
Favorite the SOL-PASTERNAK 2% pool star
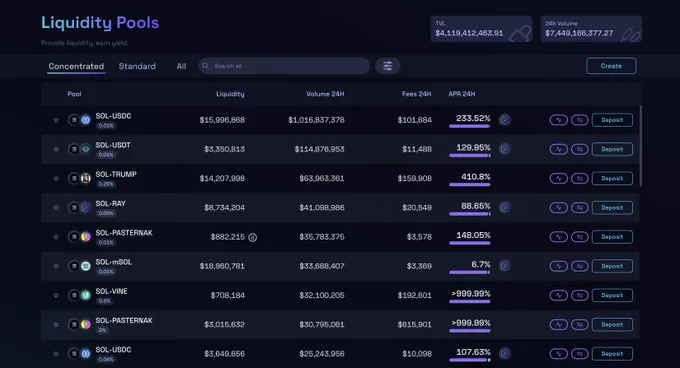(x=56, y=325)
